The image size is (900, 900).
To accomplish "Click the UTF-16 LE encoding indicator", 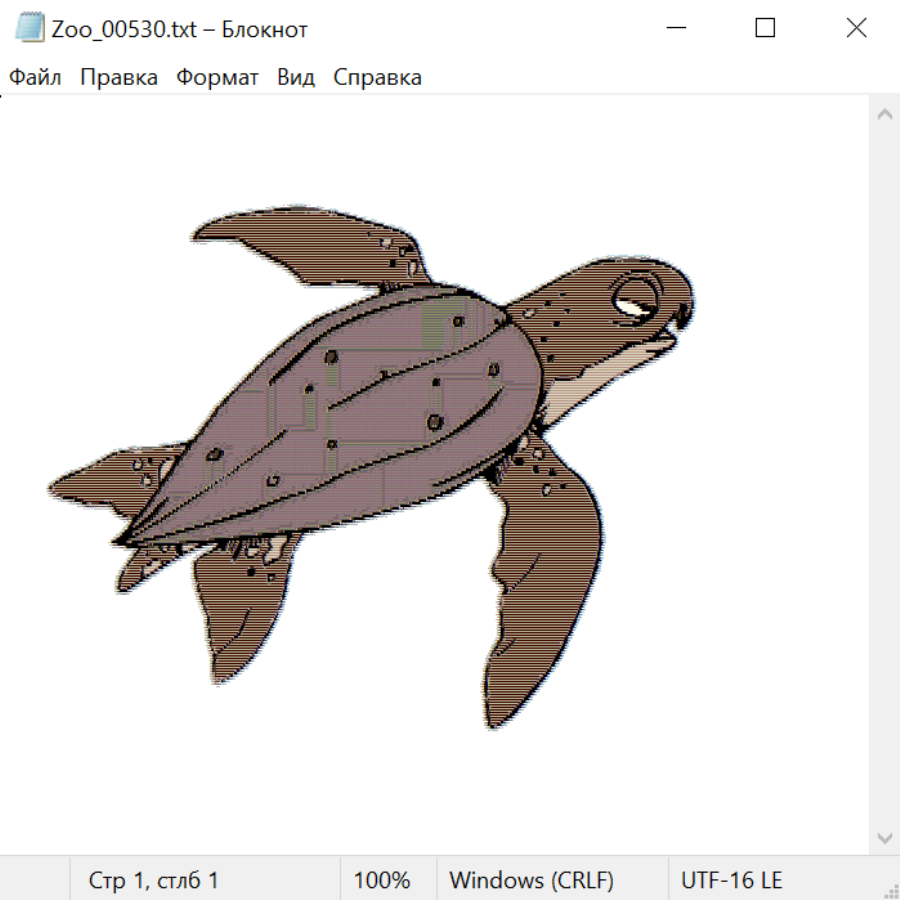I will 731,880.
